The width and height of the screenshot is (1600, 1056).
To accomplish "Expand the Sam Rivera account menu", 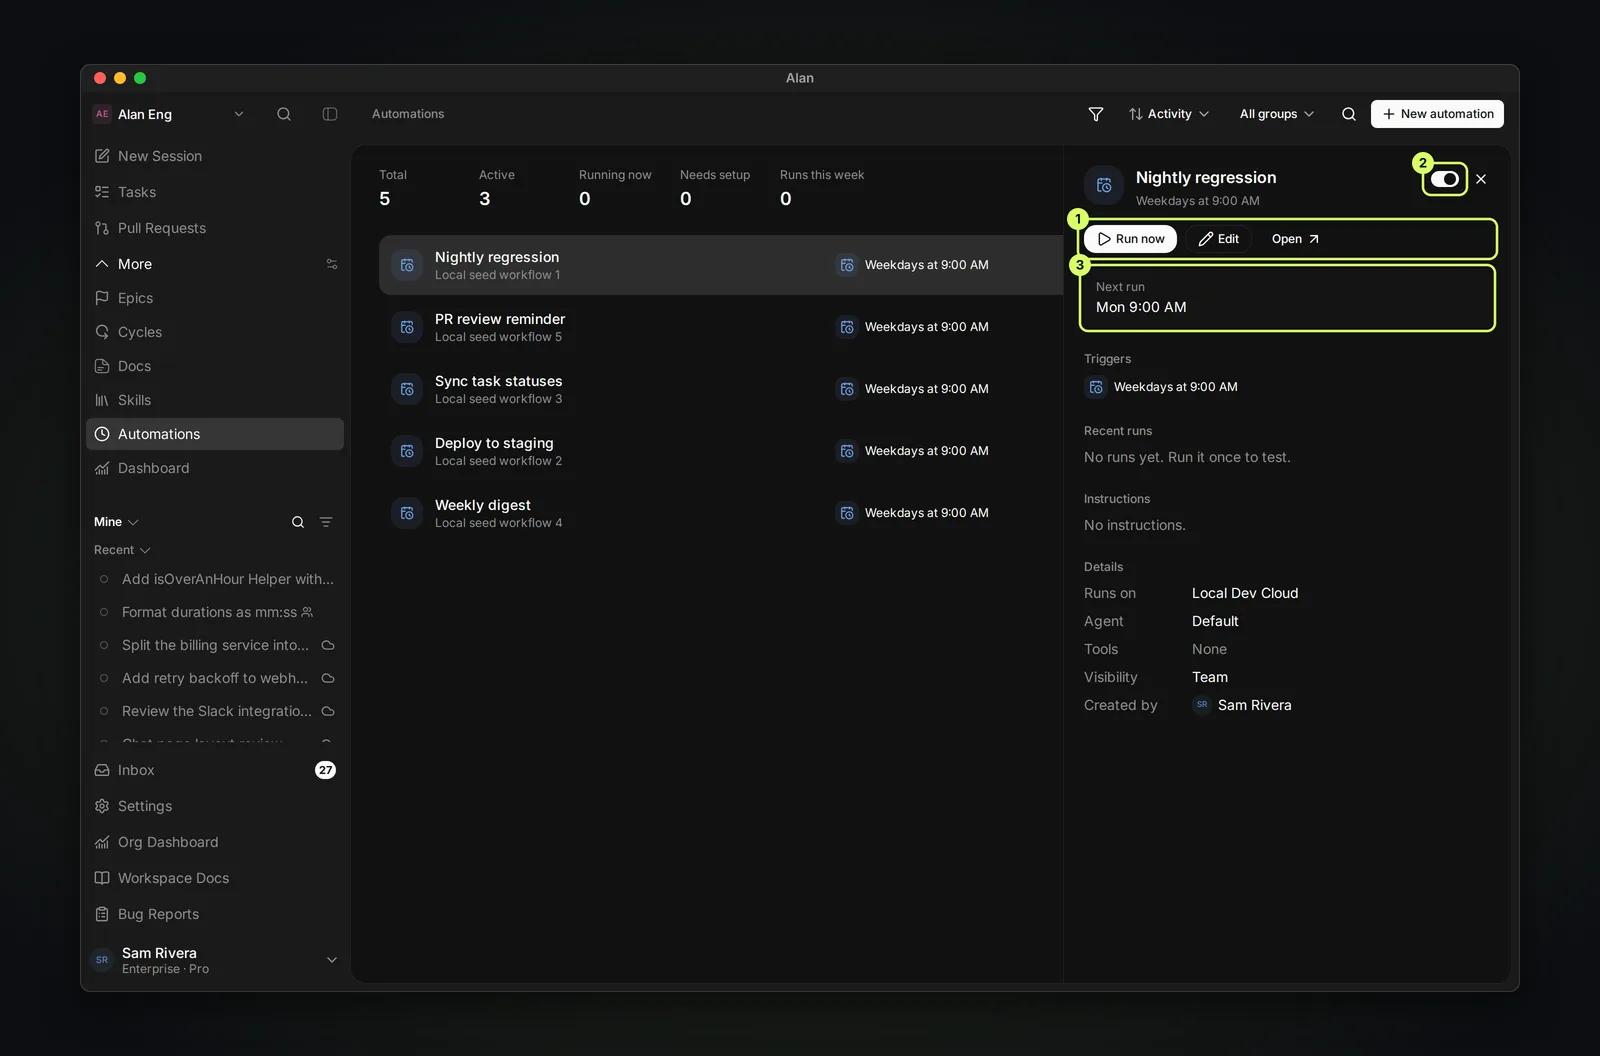I will (x=215, y=960).
